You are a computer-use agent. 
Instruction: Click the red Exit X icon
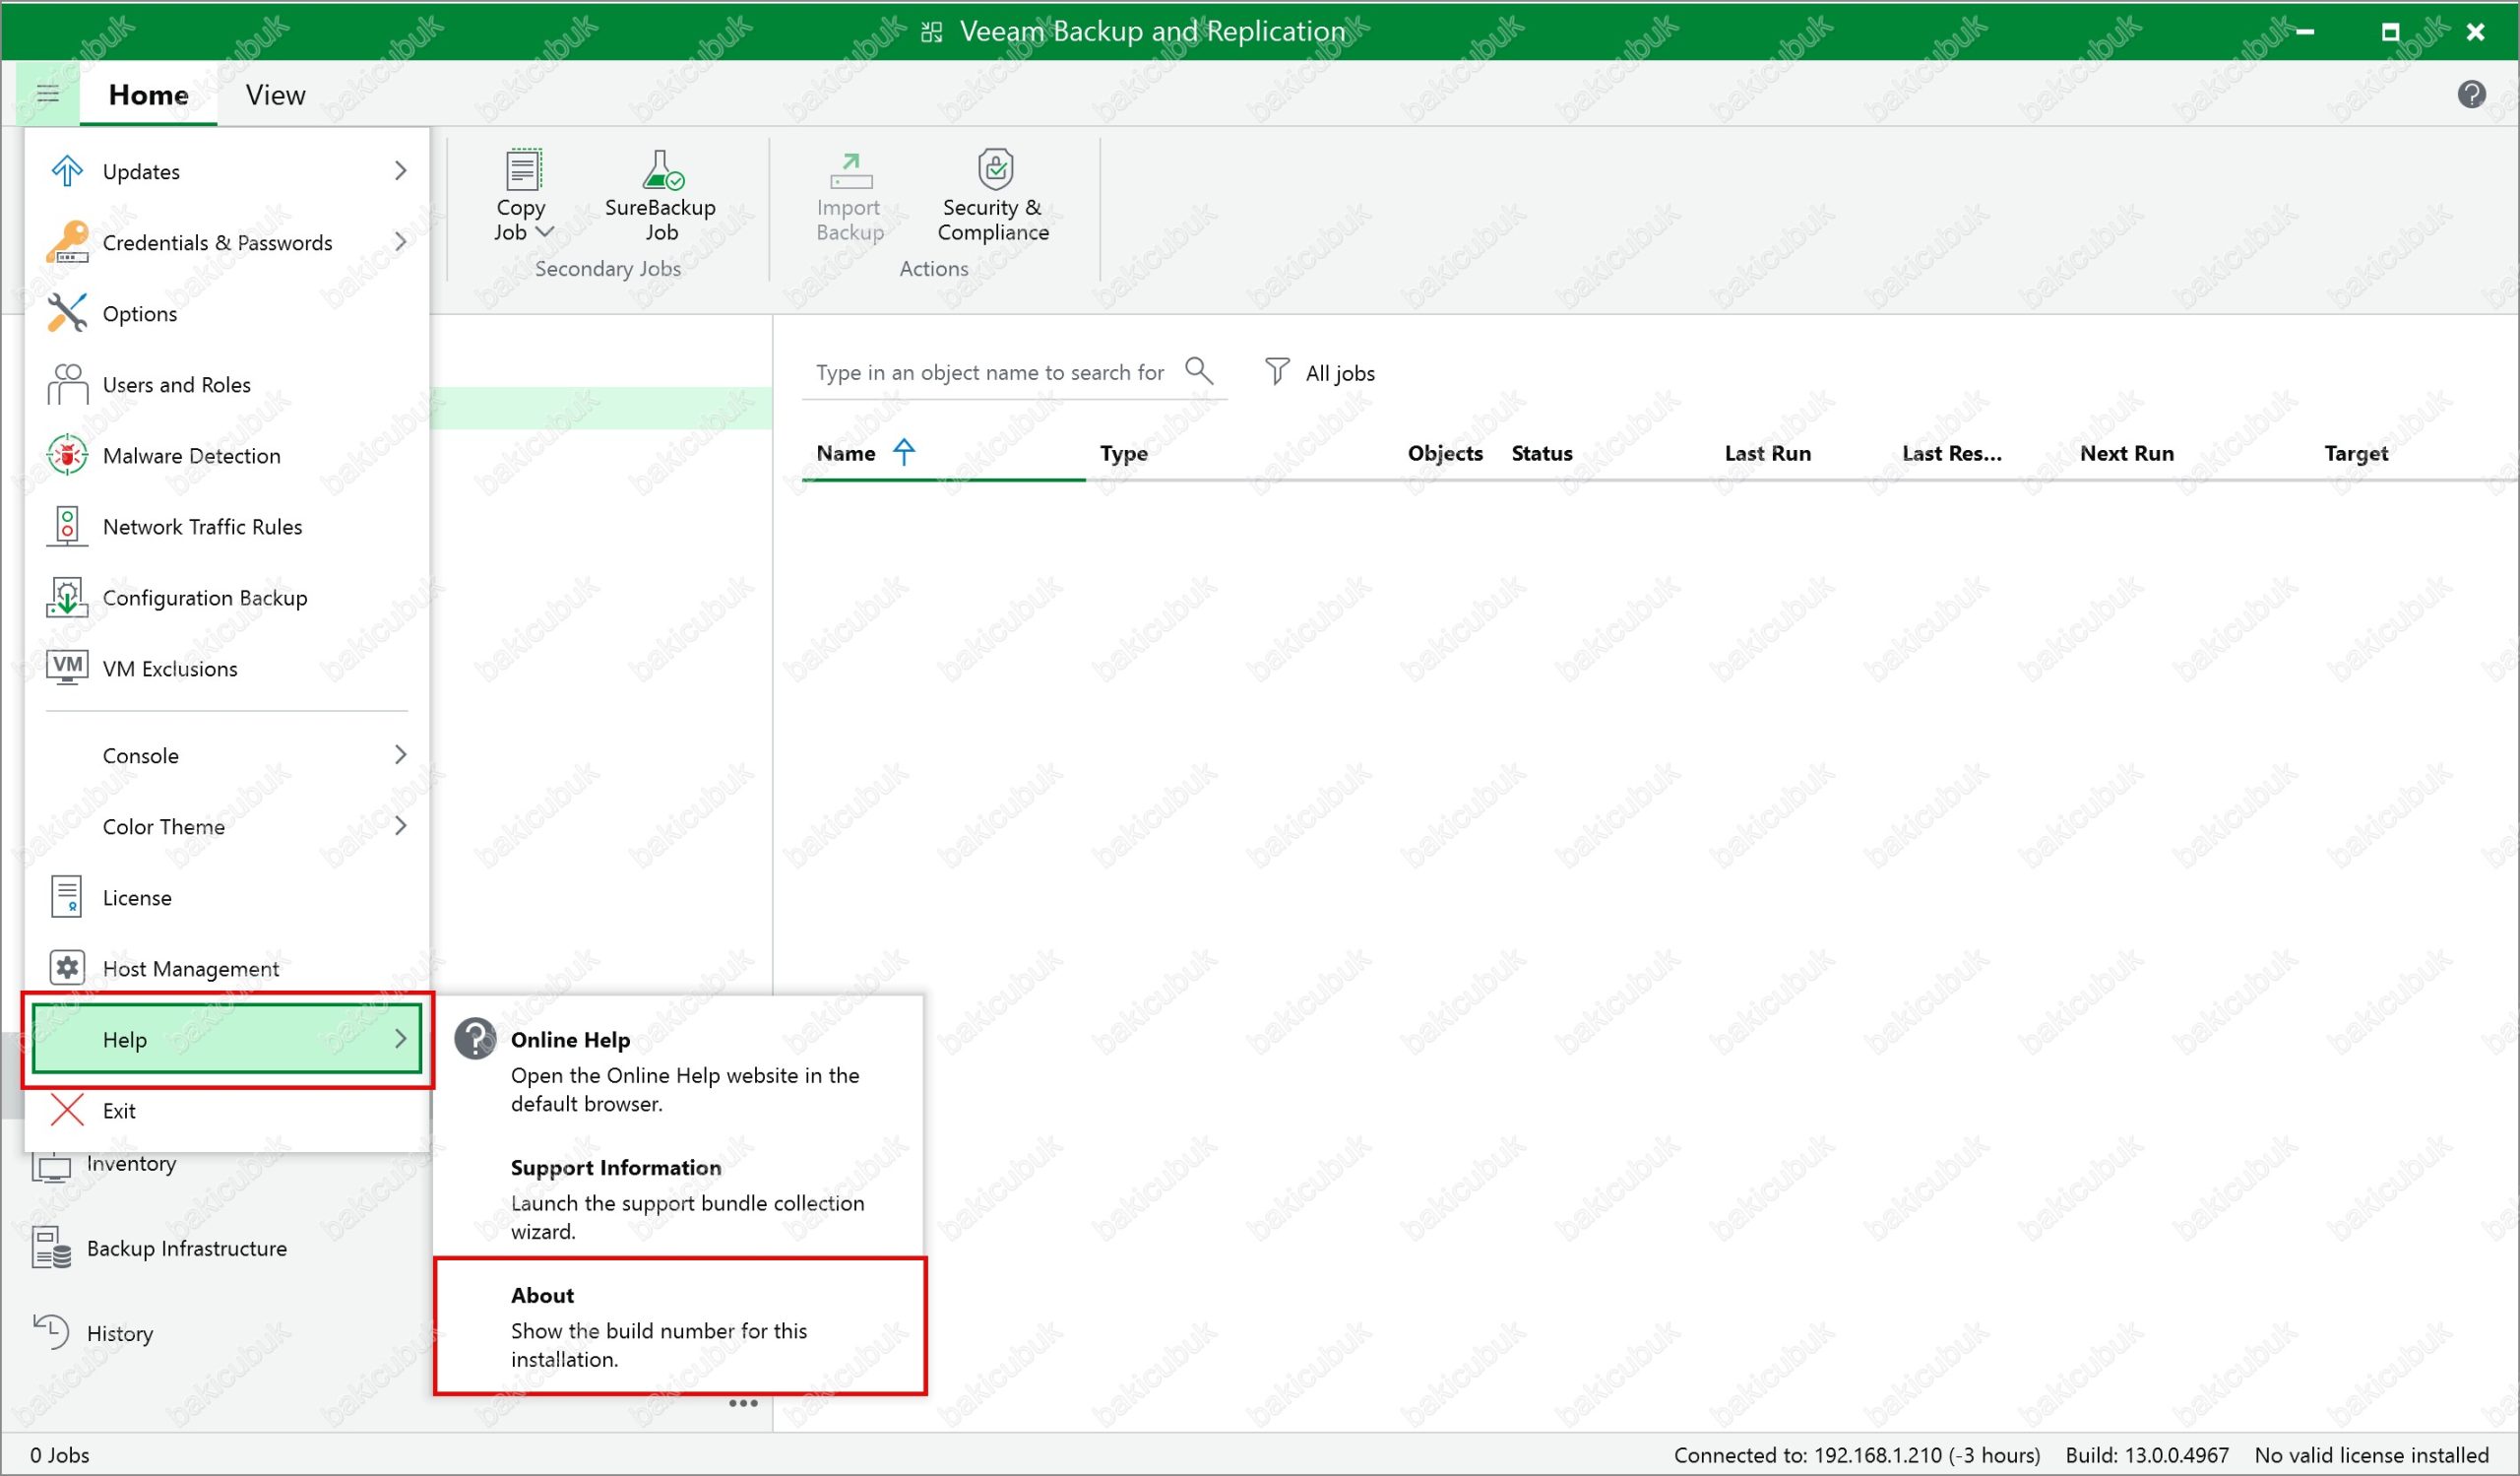coord(67,1110)
